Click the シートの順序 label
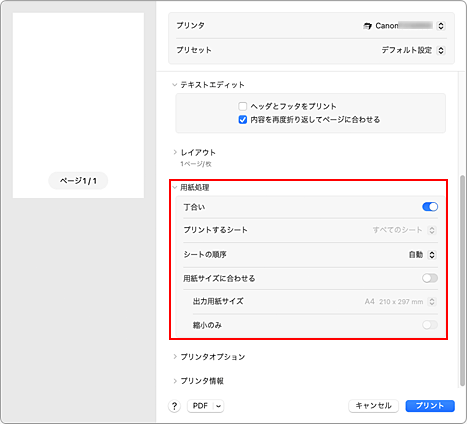 click(205, 255)
